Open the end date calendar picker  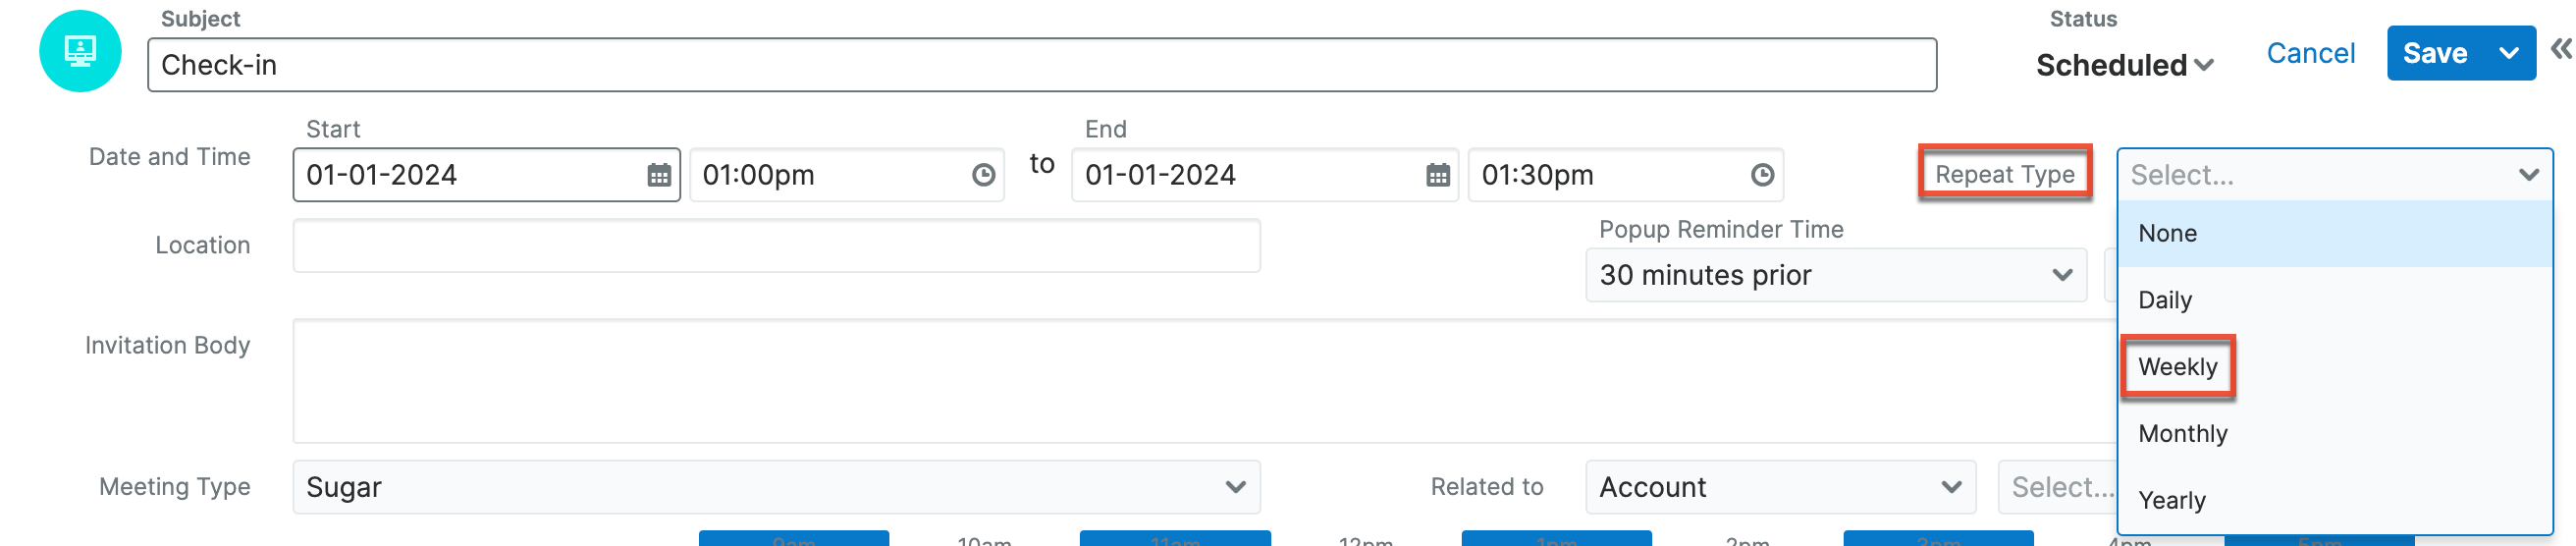coord(1437,175)
